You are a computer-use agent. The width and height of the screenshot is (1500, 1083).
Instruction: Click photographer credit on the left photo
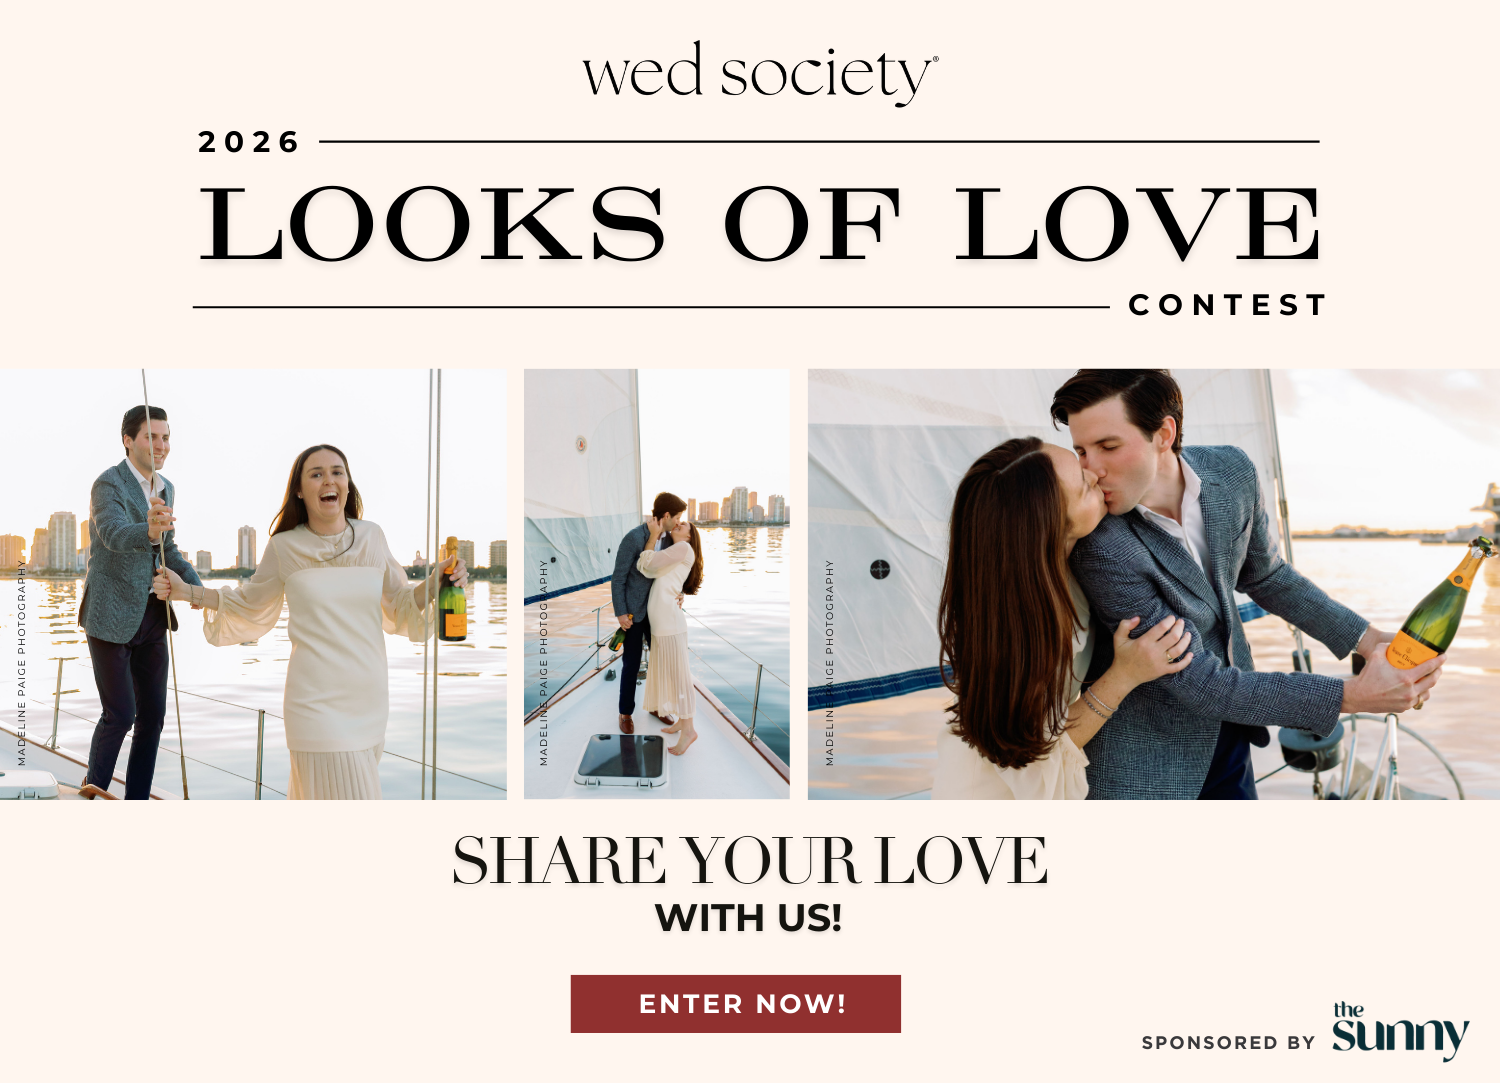click(22, 663)
